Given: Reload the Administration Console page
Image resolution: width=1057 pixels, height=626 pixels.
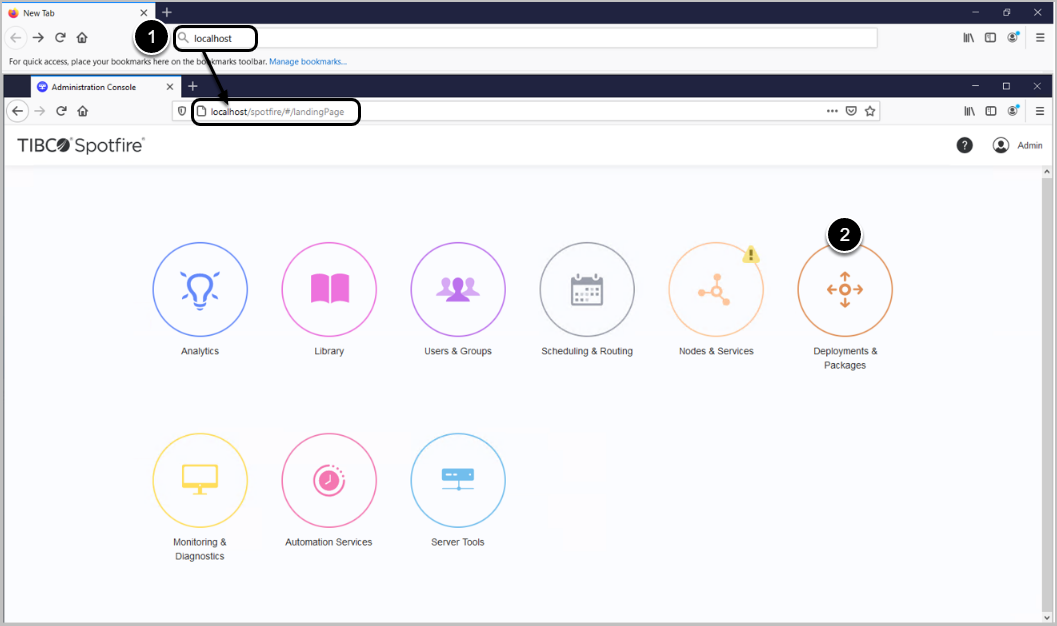Looking at the screenshot, I should [61, 111].
